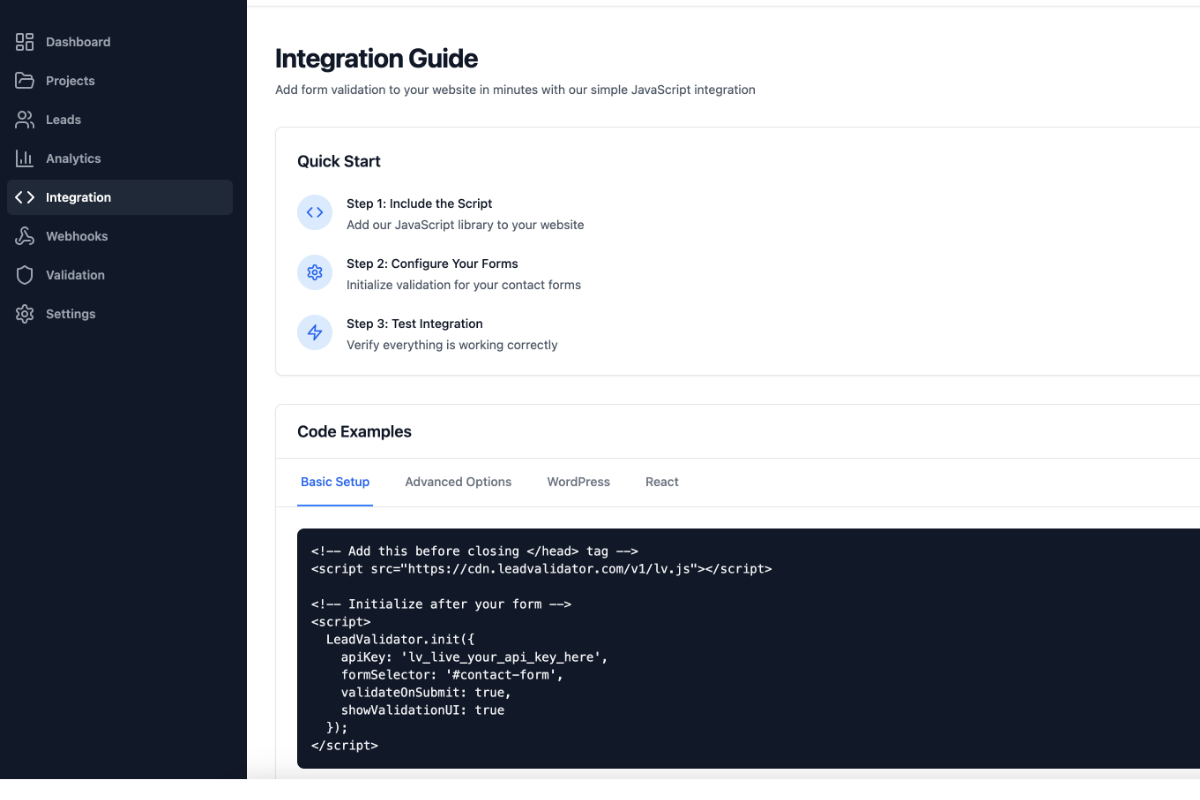Click the Projects folder icon
The height and width of the screenshot is (800, 1200).
[25, 81]
